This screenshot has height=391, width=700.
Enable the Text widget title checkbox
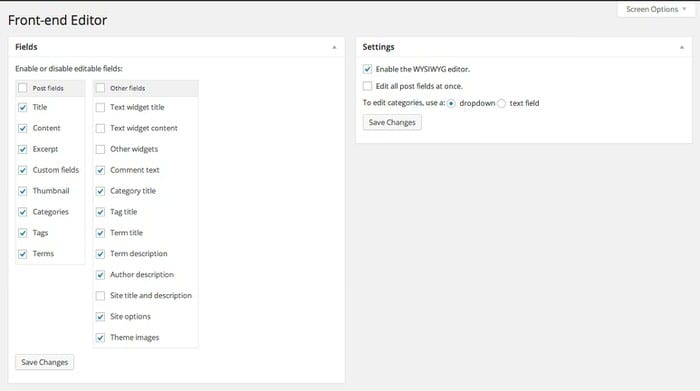pyautogui.click(x=100, y=108)
